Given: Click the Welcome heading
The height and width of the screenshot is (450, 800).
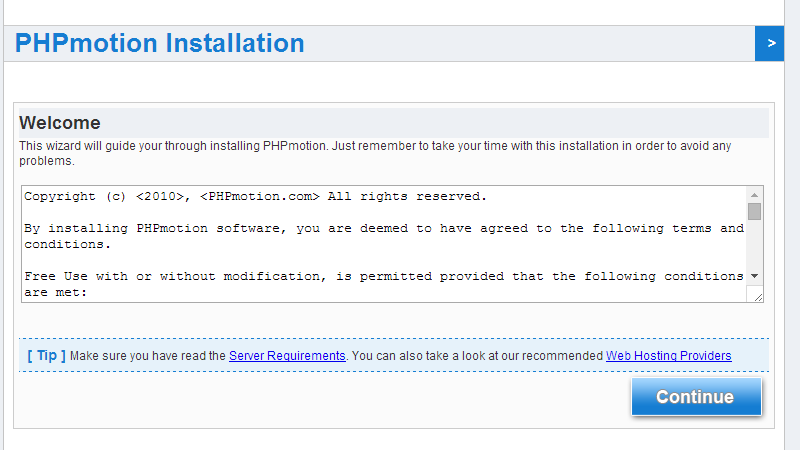Looking at the screenshot, I should (60, 123).
